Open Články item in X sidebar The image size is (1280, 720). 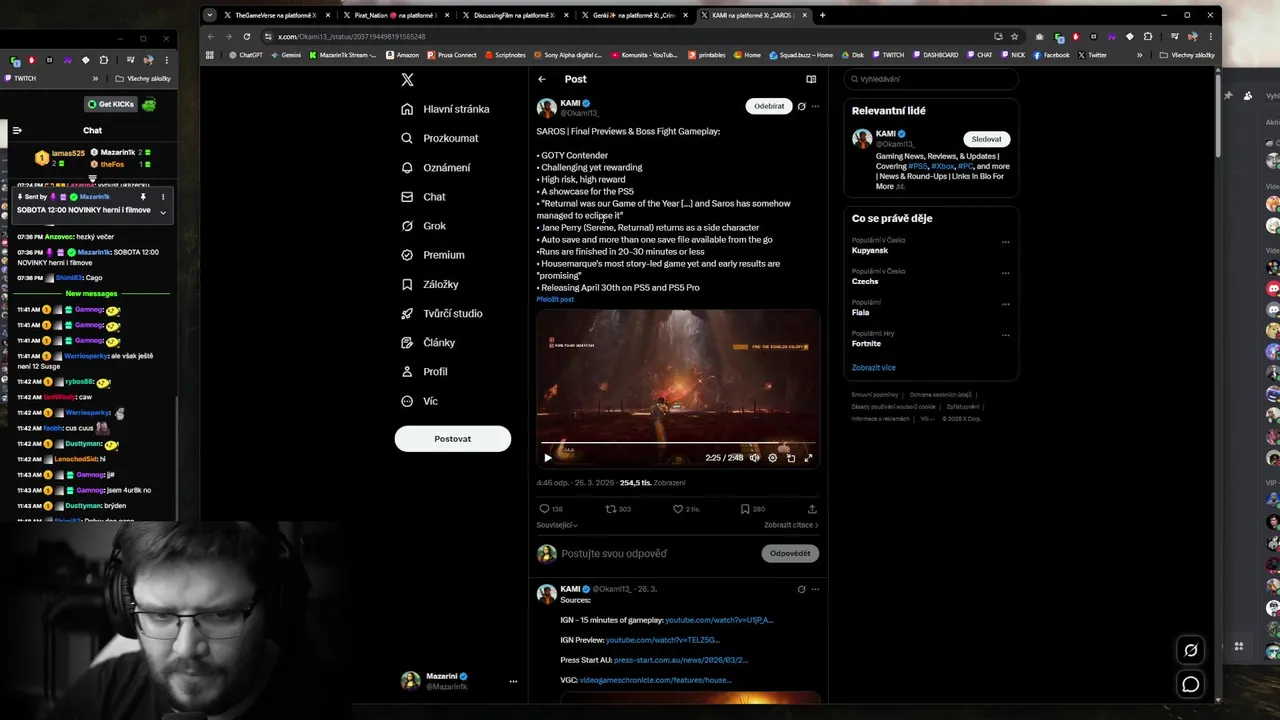click(x=428, y=342)
